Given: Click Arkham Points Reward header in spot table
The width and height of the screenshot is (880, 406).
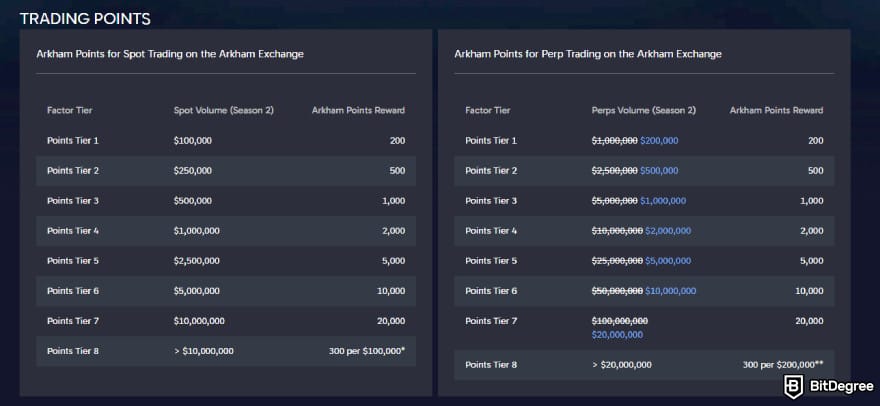Looking at the screenshot, I should 358,111.
